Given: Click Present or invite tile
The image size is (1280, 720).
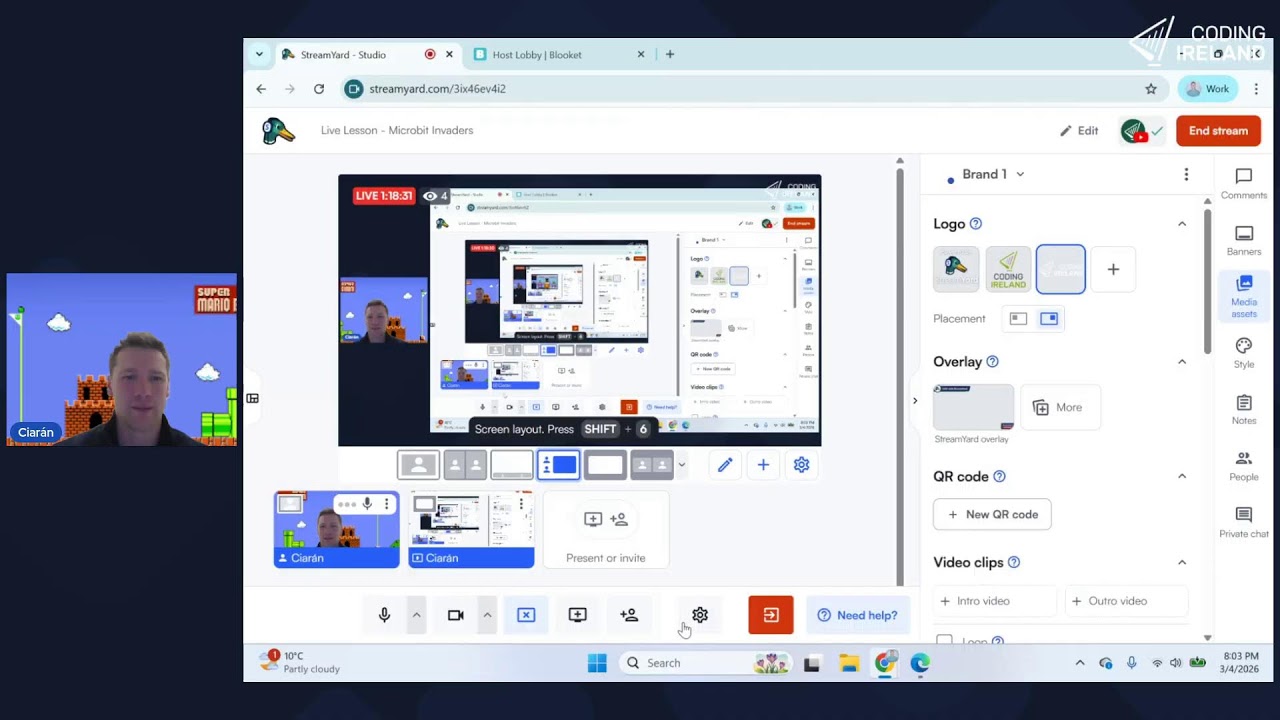Looking at the screenshot, I should tap(605, 530).
